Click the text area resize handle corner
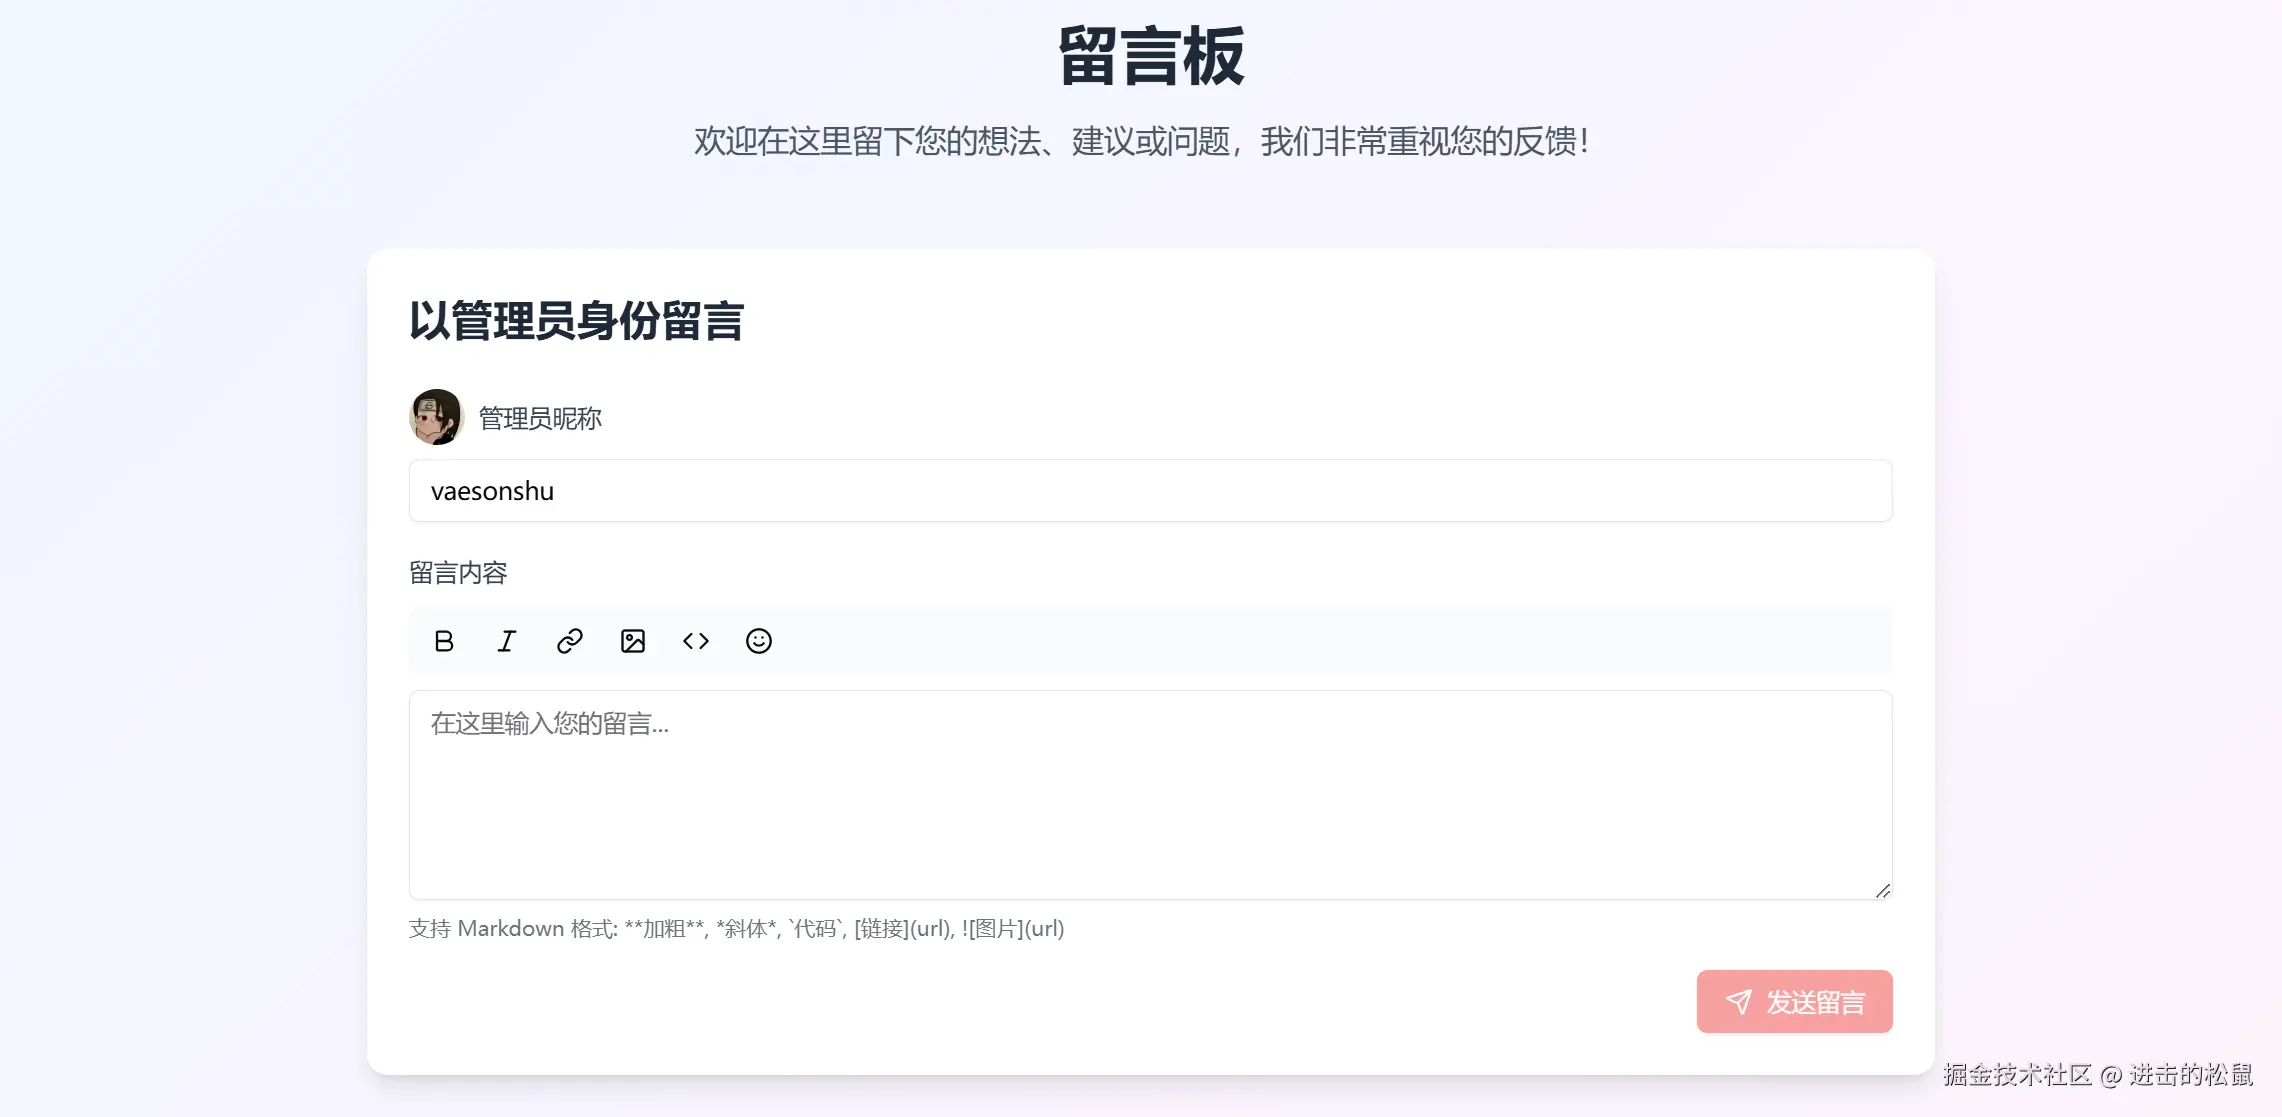The image size is (2282, 1117). pyautogui.click(x=1883, y=890)
